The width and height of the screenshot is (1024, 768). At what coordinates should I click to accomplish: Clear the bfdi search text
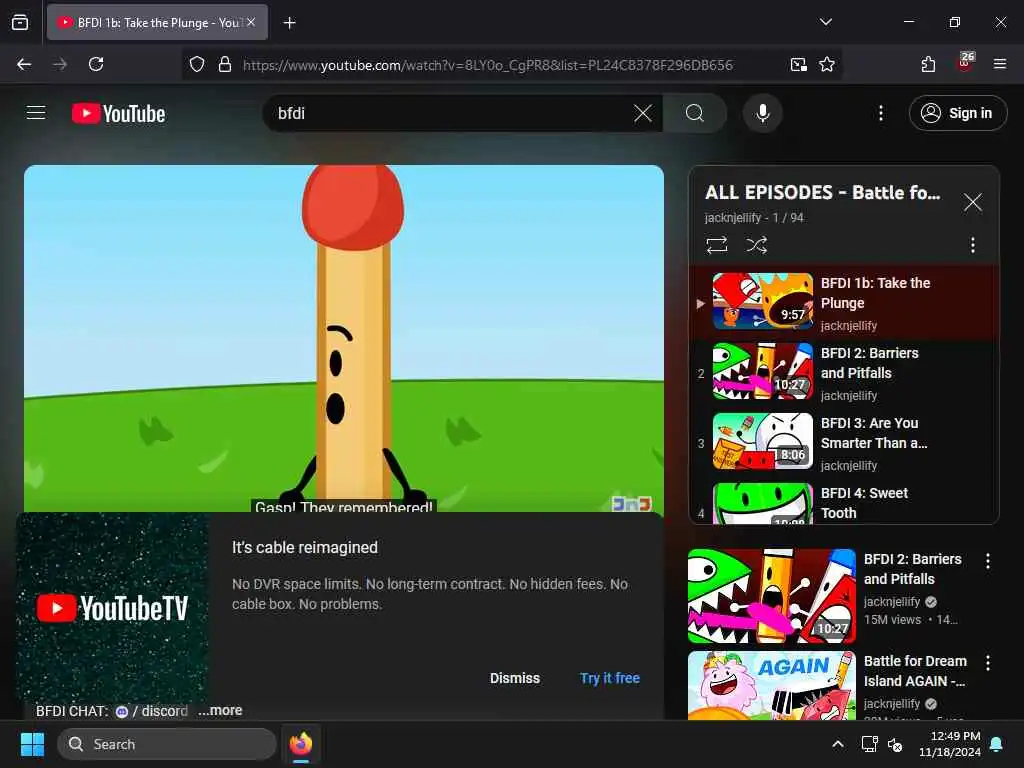(x=643, y=113)
